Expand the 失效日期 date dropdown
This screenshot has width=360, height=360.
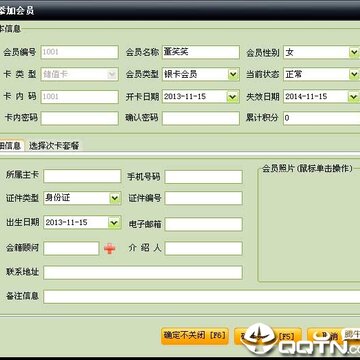(353, 97)
